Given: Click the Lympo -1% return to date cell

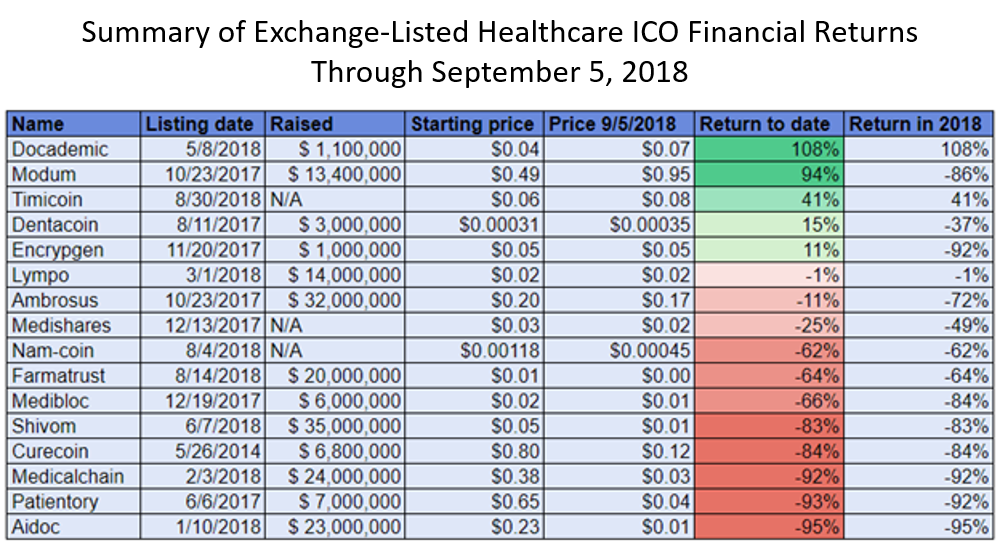Looking at the screenshot, I should 769,275.
